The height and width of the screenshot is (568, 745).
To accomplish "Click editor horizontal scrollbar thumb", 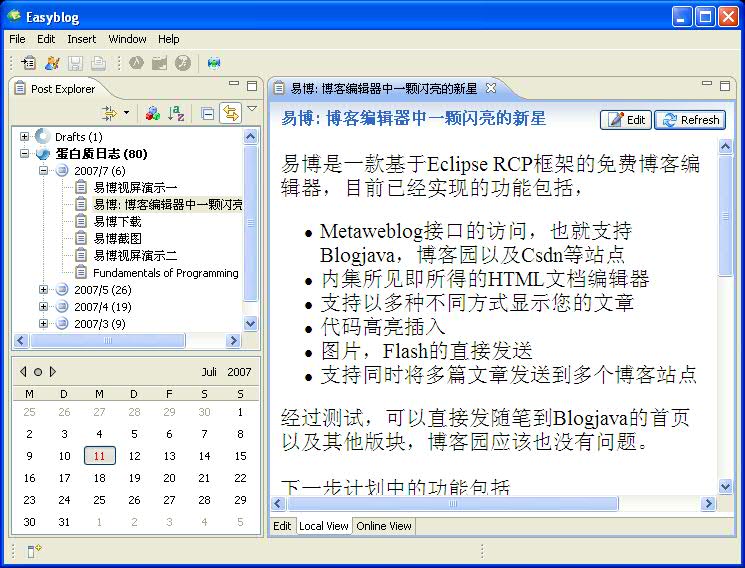I will (x=453, y=503).
